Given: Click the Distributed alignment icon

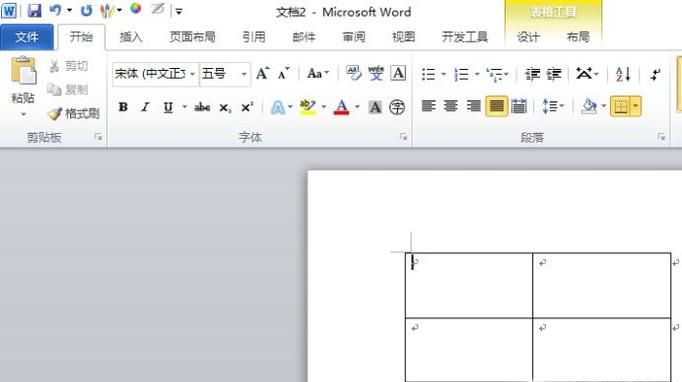Looking at the screenshot, I should pos(519,106).
